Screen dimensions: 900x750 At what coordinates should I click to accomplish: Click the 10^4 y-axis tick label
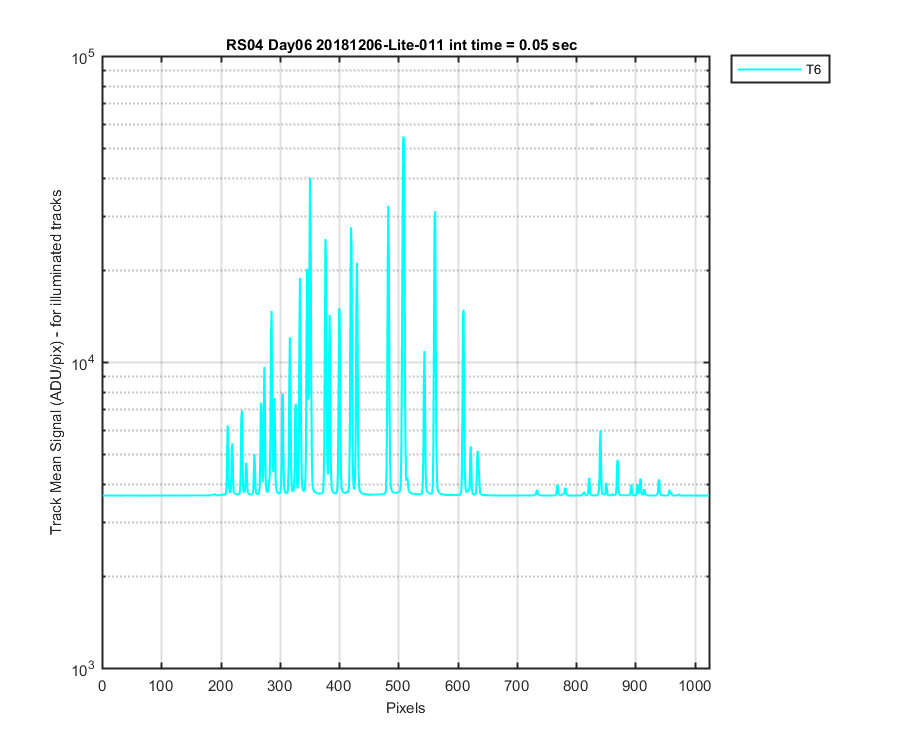point(84,363)
